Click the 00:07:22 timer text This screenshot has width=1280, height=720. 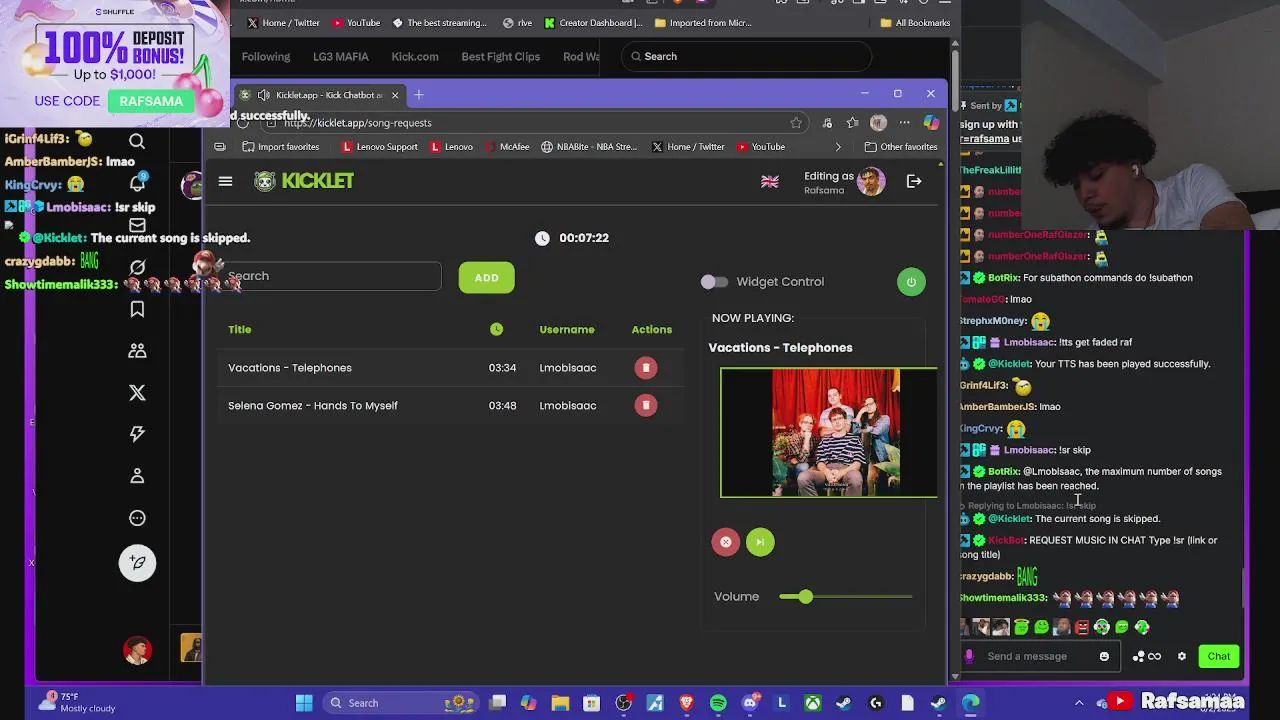click(x=584, y=238)
